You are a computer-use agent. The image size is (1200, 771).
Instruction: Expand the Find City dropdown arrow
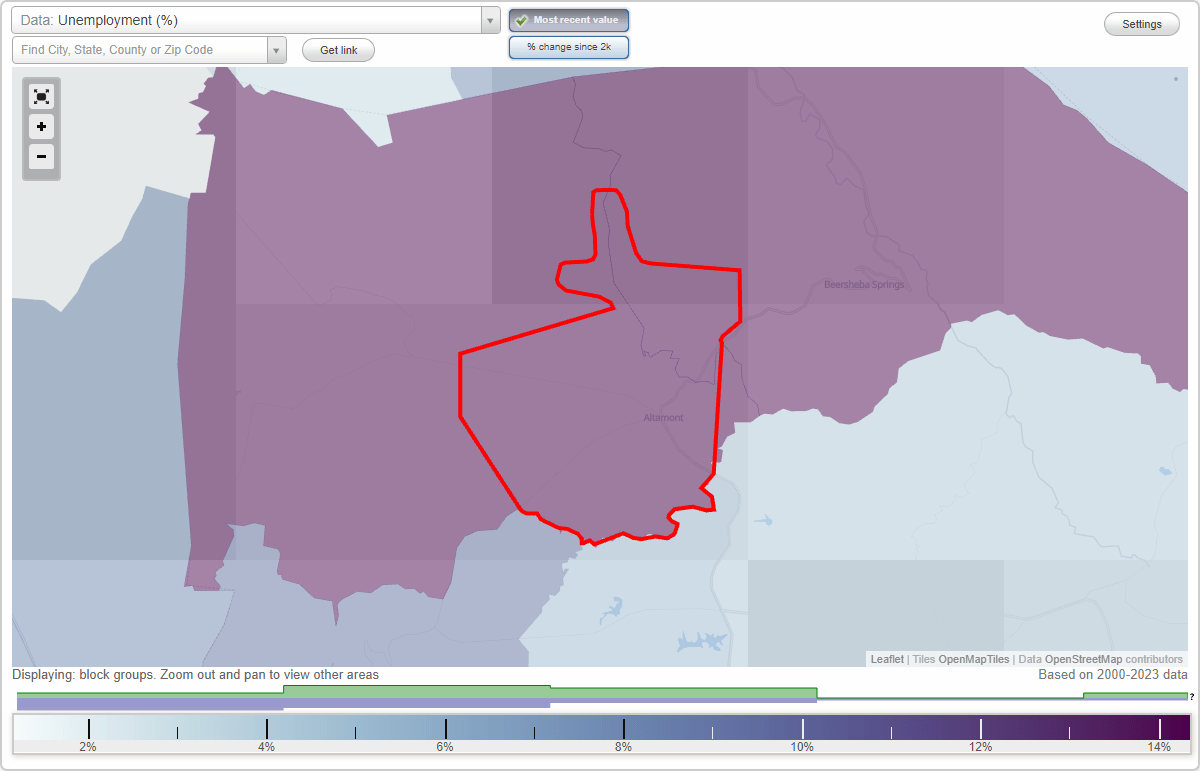[x=277, y=49]
